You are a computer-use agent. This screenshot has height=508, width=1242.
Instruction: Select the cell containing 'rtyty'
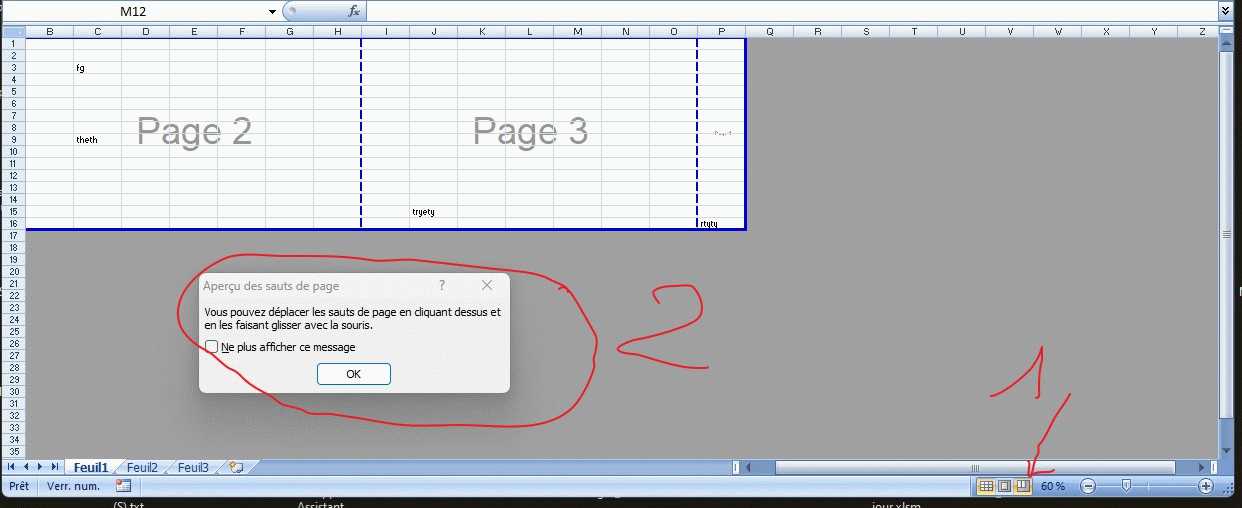point(721,224)
